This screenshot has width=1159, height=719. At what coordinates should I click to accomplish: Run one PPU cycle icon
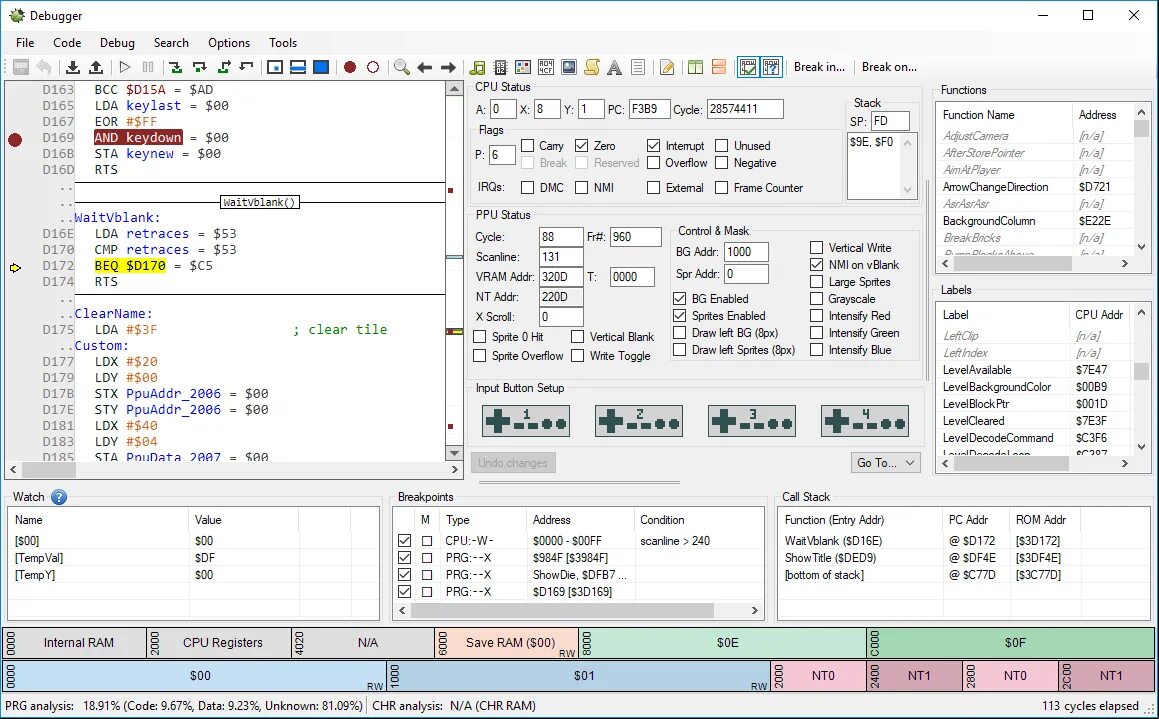click(275, 67)
